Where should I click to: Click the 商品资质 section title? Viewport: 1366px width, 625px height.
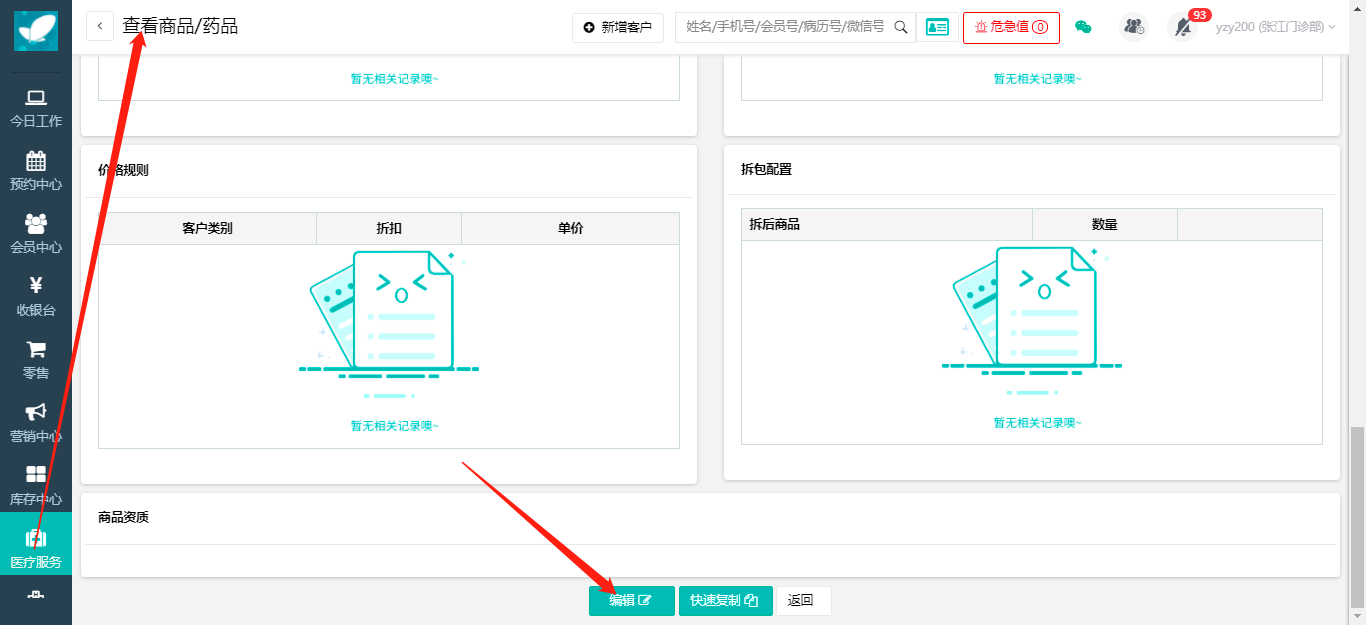click(x=123, y=518)
